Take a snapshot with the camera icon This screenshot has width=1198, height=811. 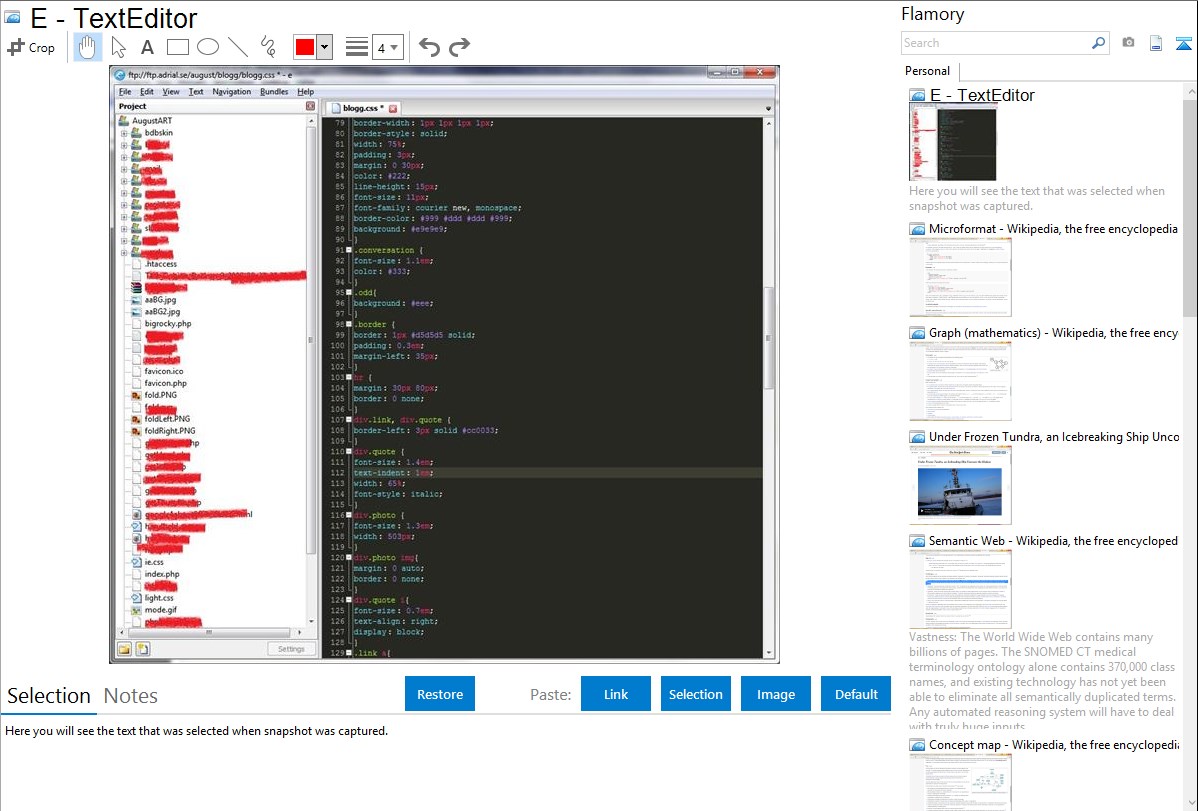tap(1128, 43)
